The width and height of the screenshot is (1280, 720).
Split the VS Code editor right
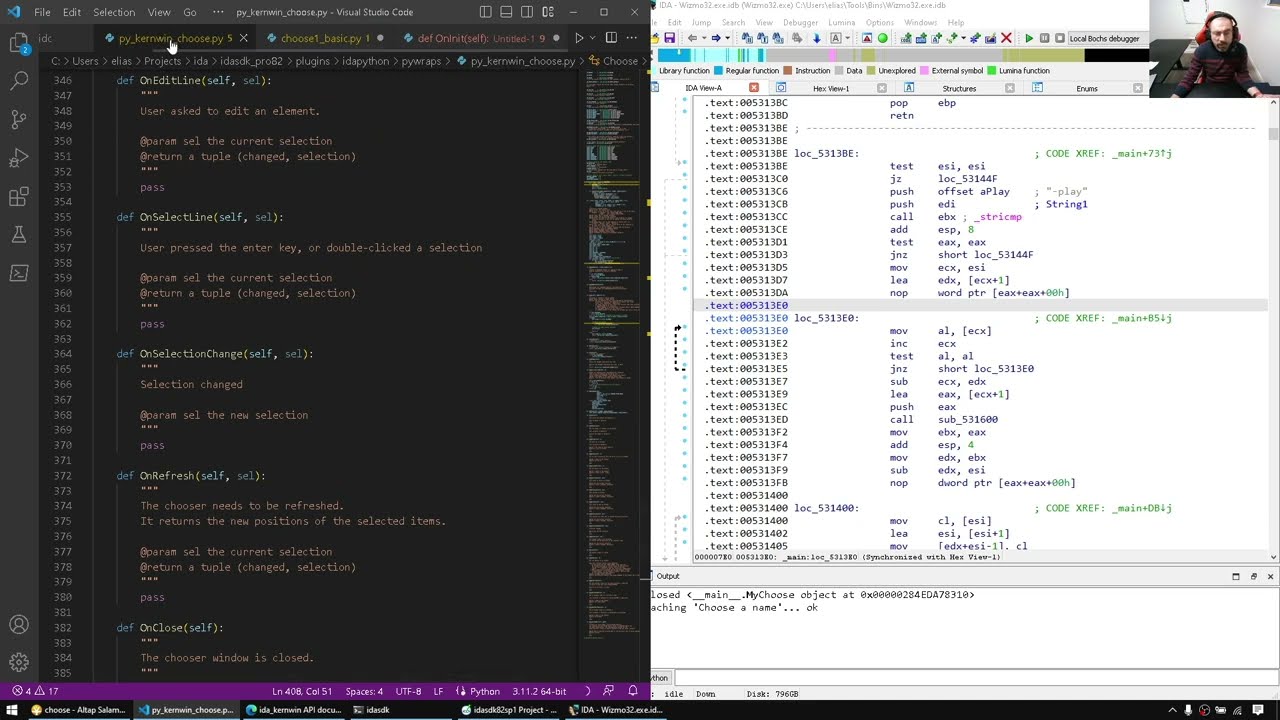(x=611, y=38)
